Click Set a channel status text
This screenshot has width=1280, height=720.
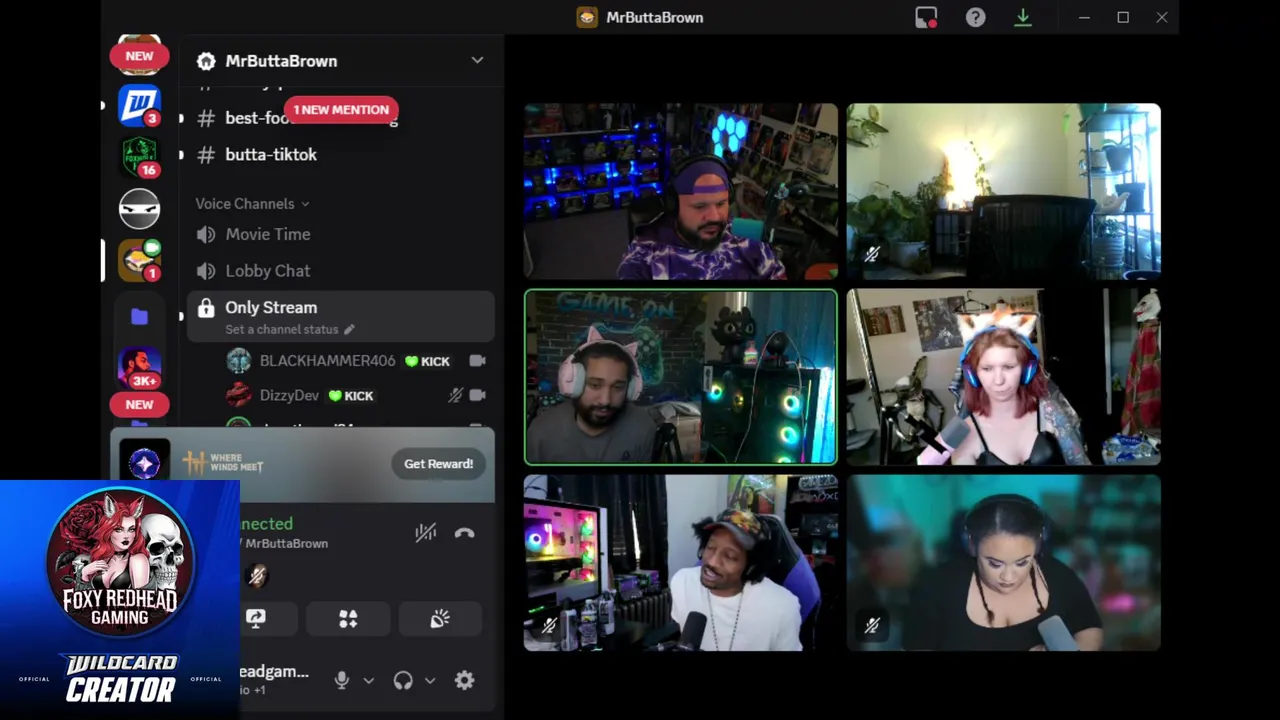282,329
